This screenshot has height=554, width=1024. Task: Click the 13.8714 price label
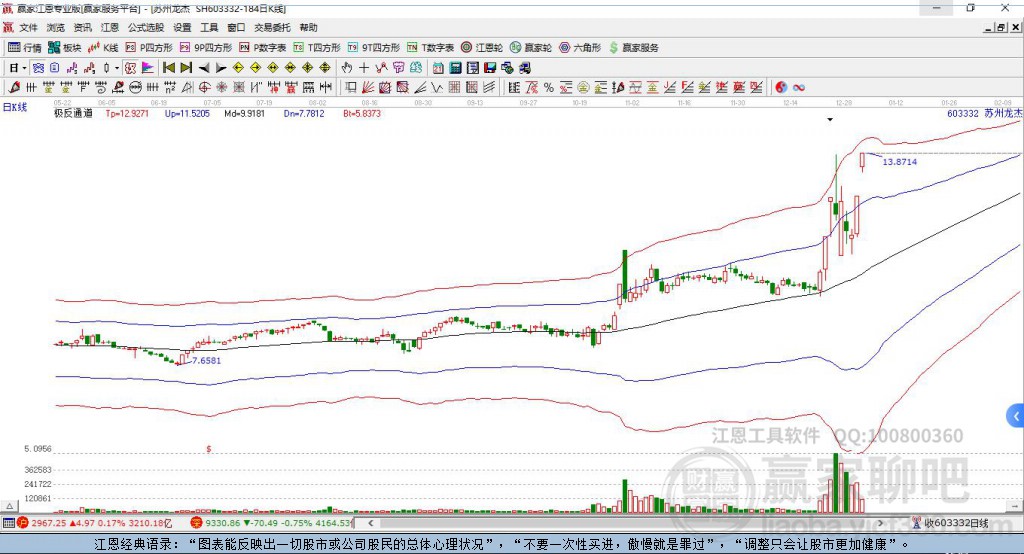point(900,161)
